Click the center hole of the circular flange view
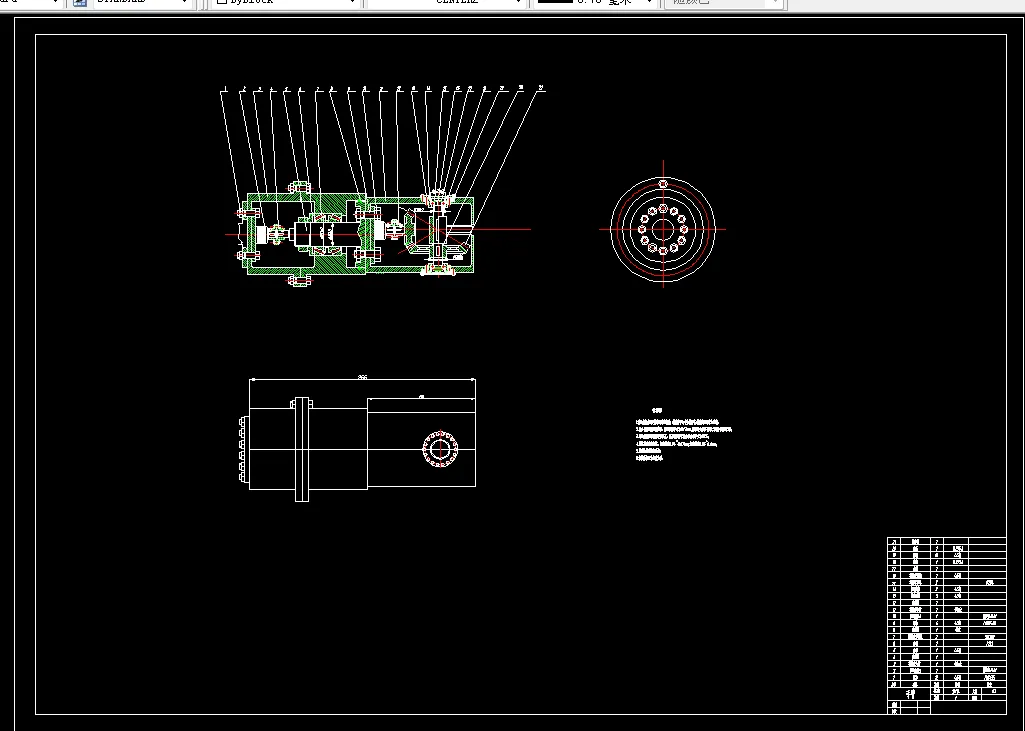 pyautogui.click(x=663, y=230)
